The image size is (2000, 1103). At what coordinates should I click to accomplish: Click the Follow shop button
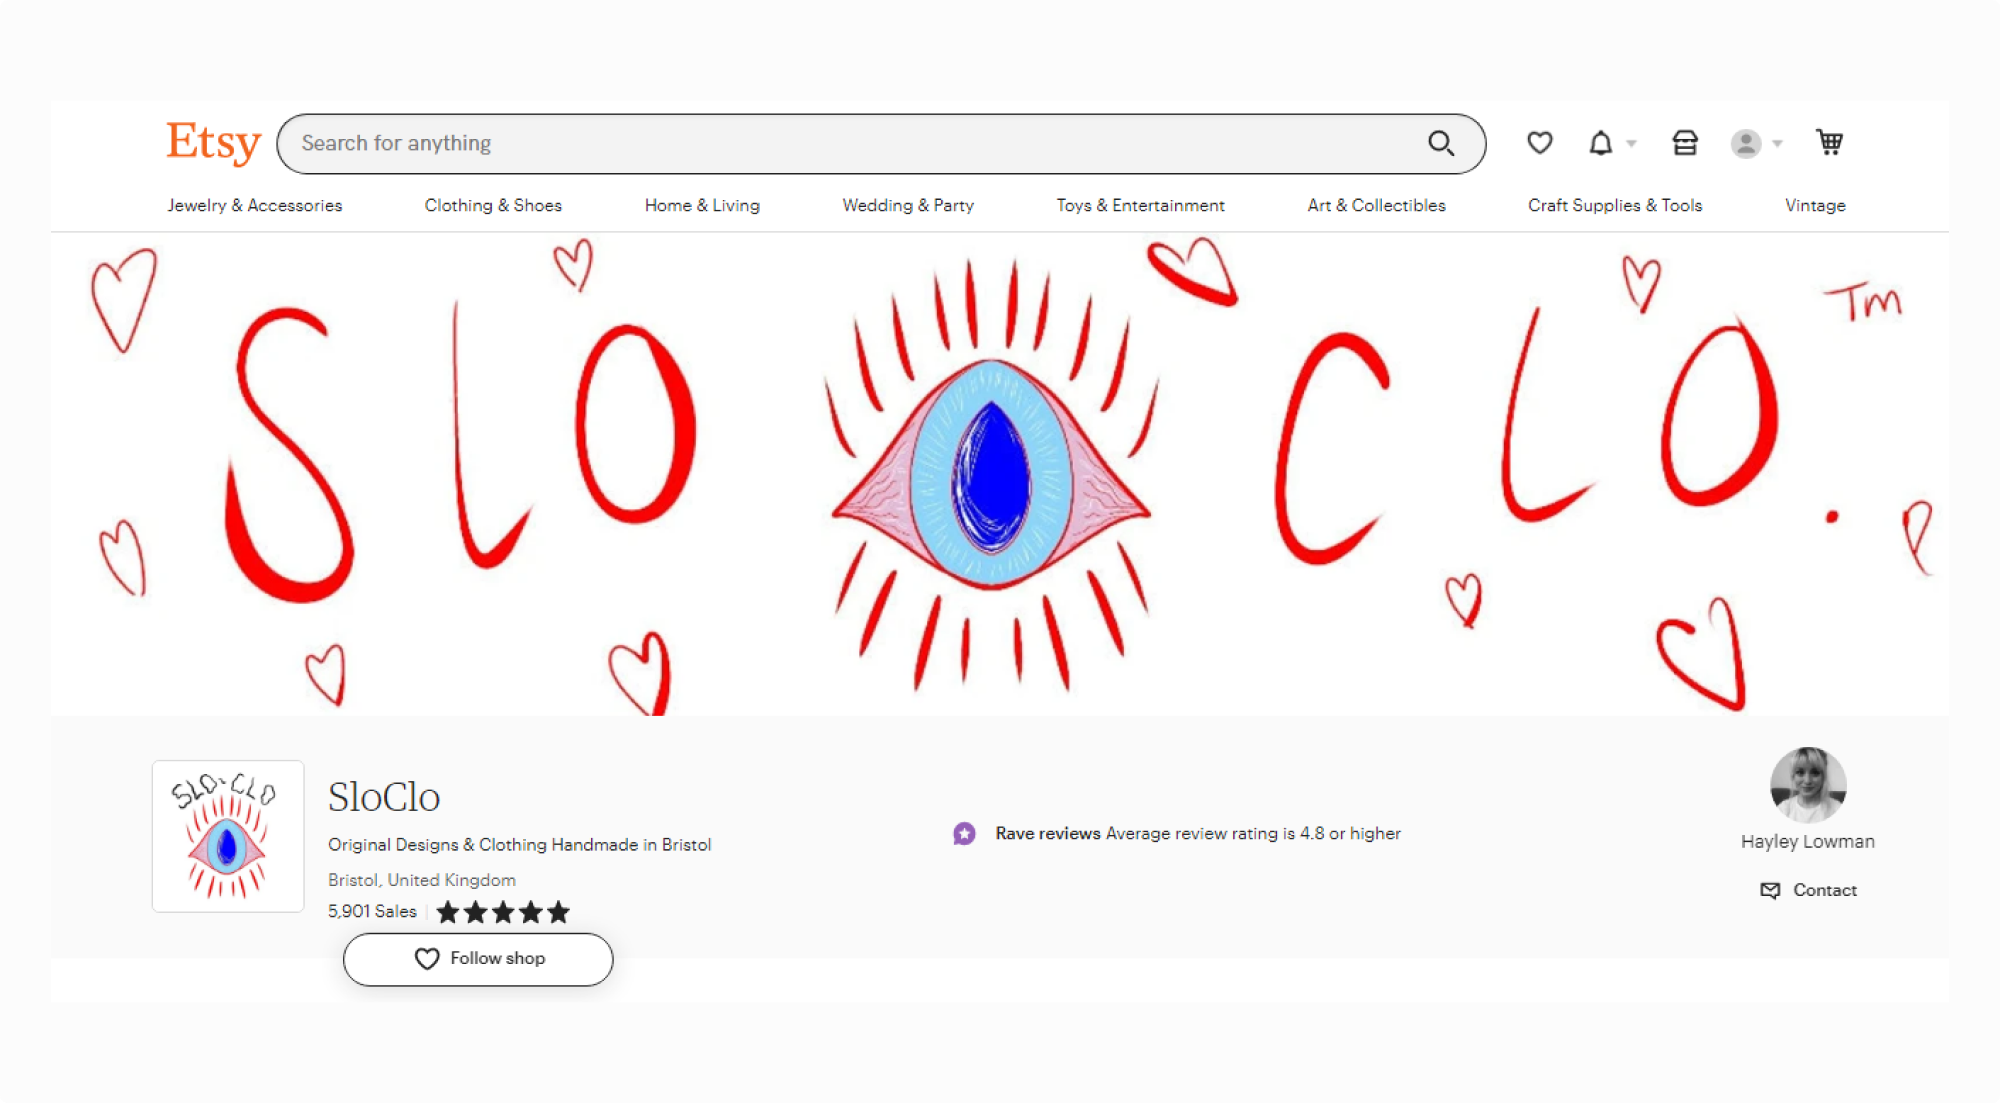point(478,959)
